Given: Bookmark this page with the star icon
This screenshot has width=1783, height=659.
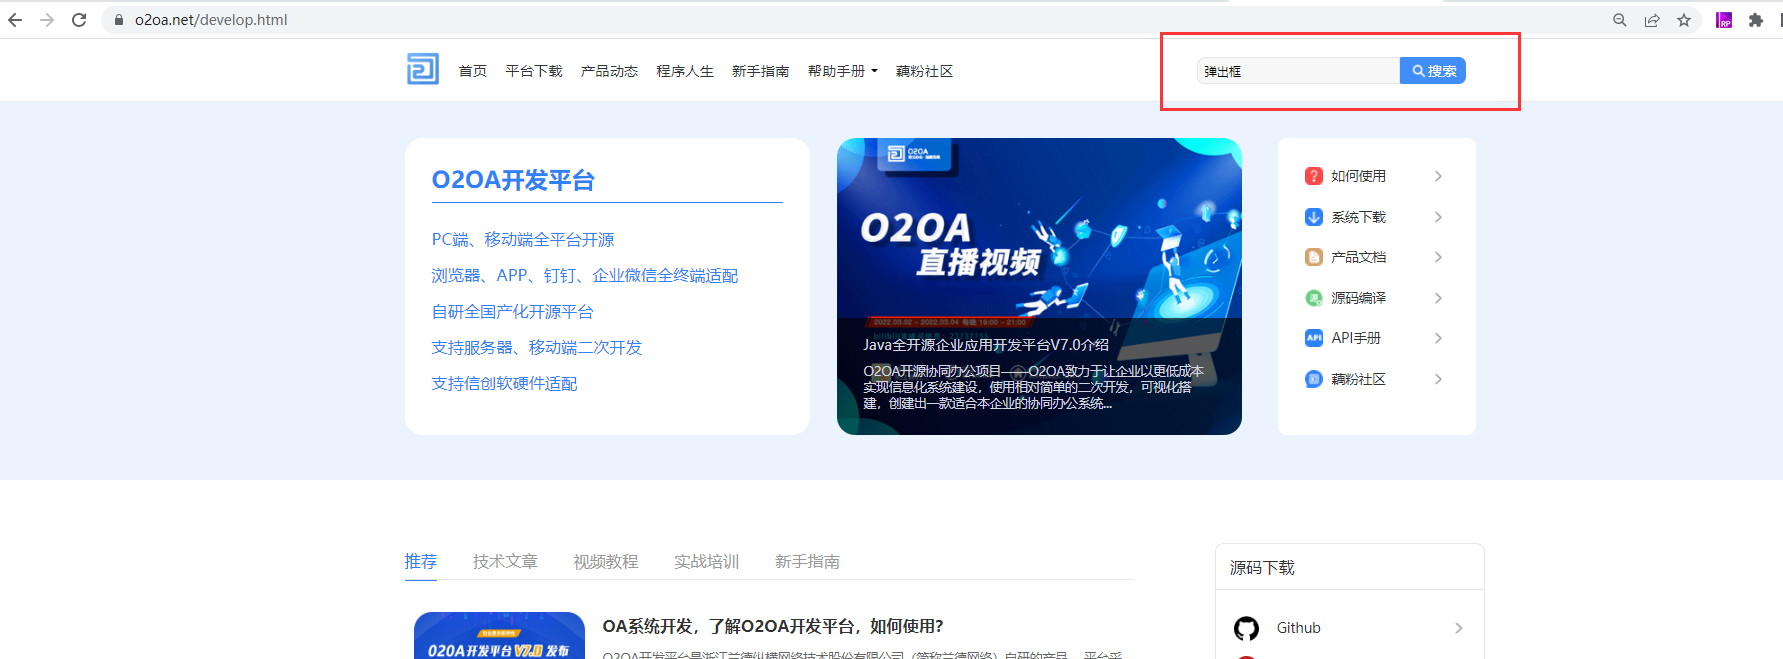Looking at the screenshot, I should pyautogui.click(x=1684, y=20).
